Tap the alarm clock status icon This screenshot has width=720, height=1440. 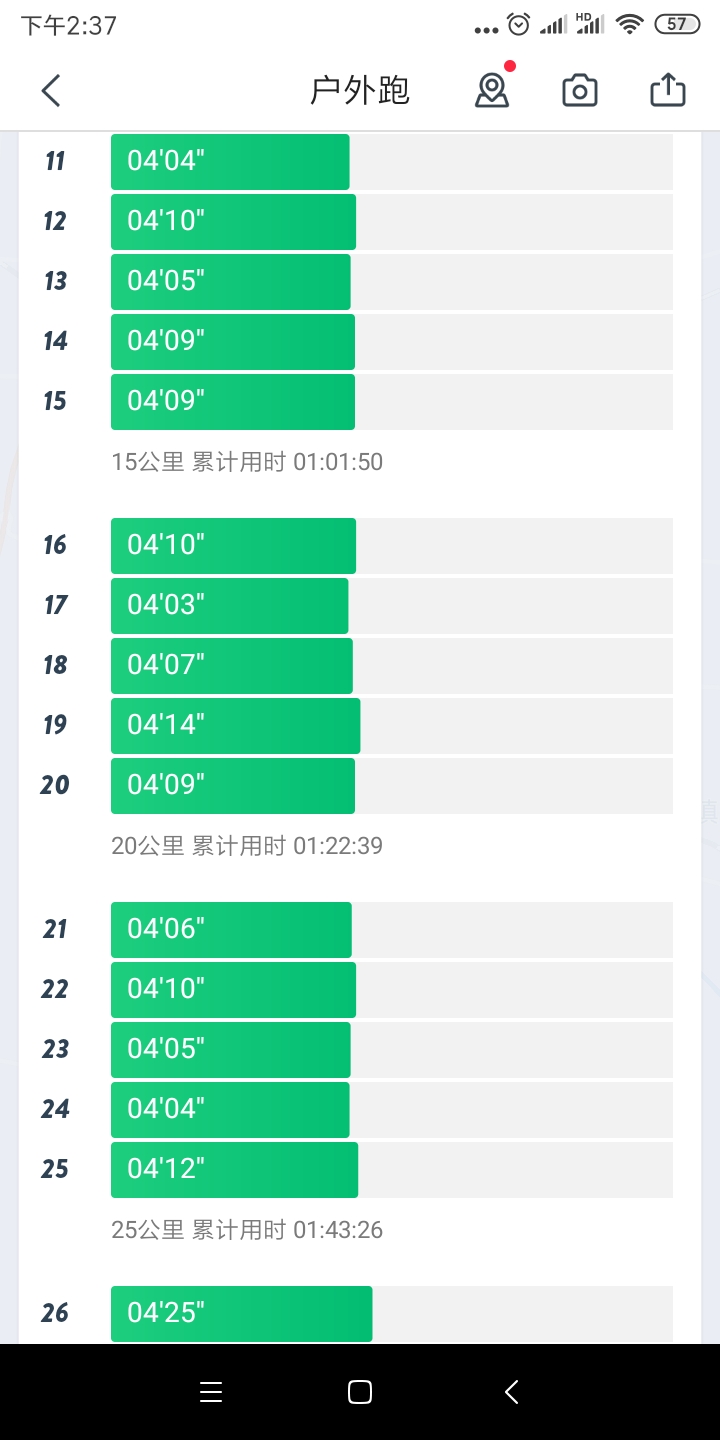[518, 25]
